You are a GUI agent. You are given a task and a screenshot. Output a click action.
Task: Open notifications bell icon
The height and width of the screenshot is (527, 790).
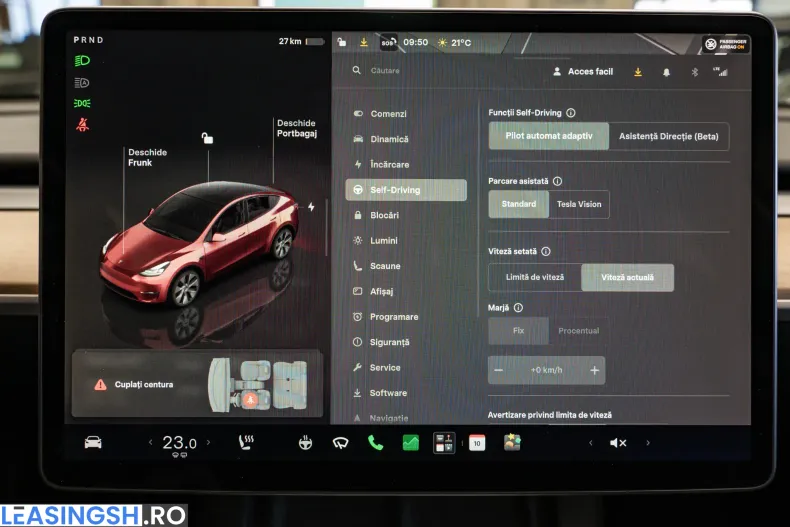(x=666, y=73)
